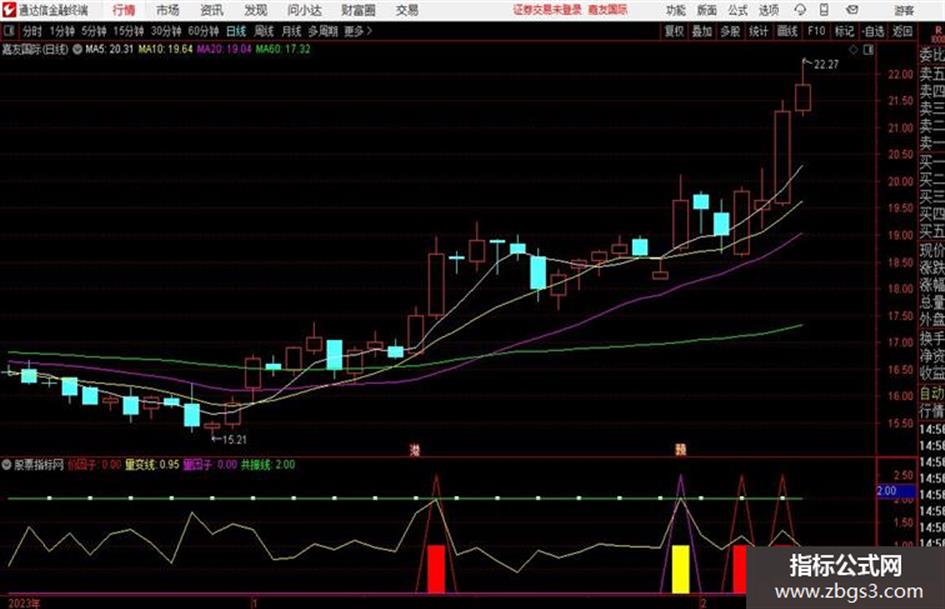Expand the MA indicator dropdown arrow

[78, 49]
